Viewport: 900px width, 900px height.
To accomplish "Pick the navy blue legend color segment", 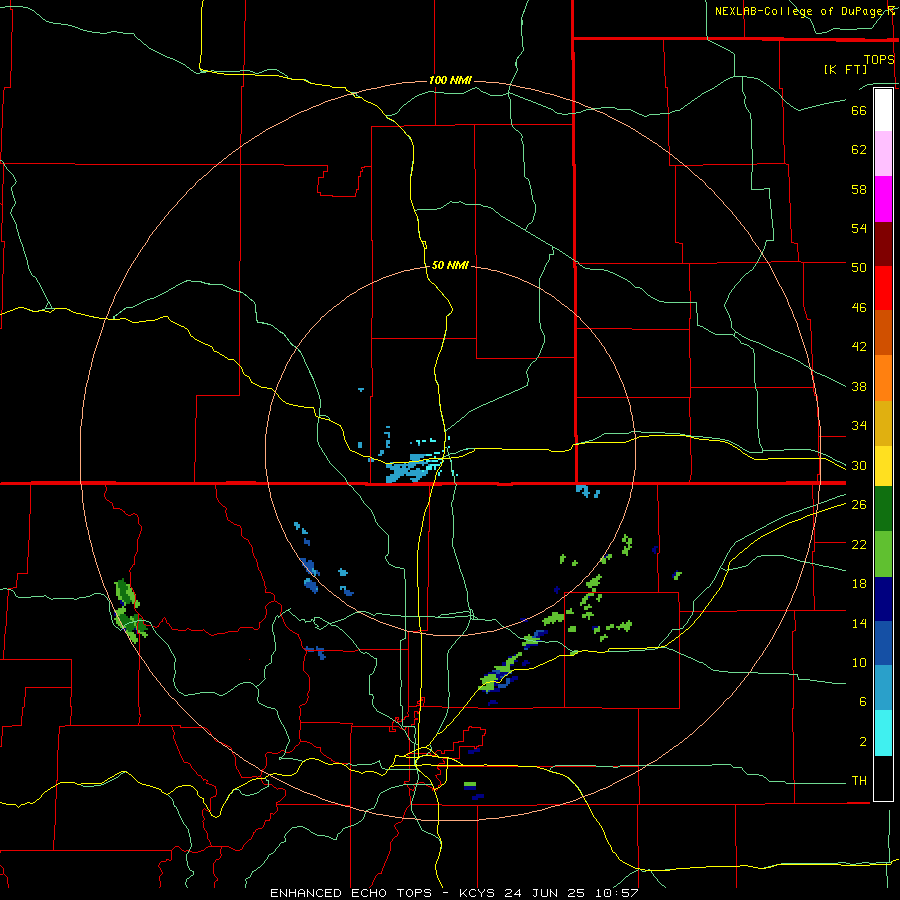I will click(883, 599).
